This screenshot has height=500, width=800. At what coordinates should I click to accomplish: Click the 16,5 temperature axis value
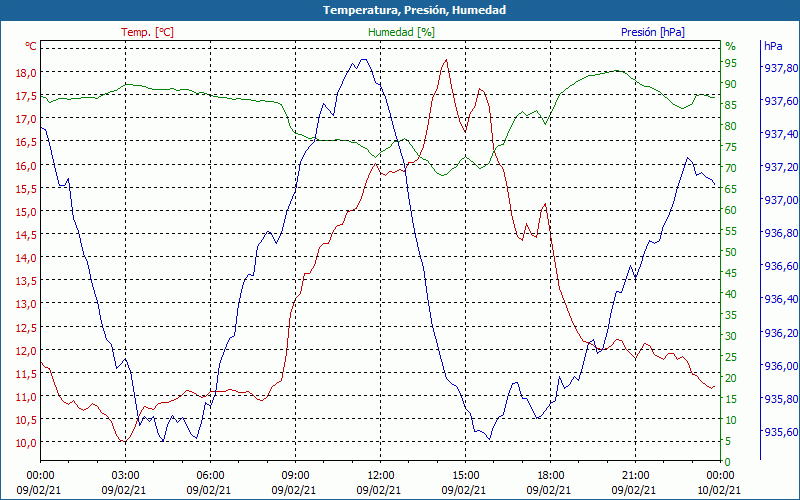click(x=27, y=142)
